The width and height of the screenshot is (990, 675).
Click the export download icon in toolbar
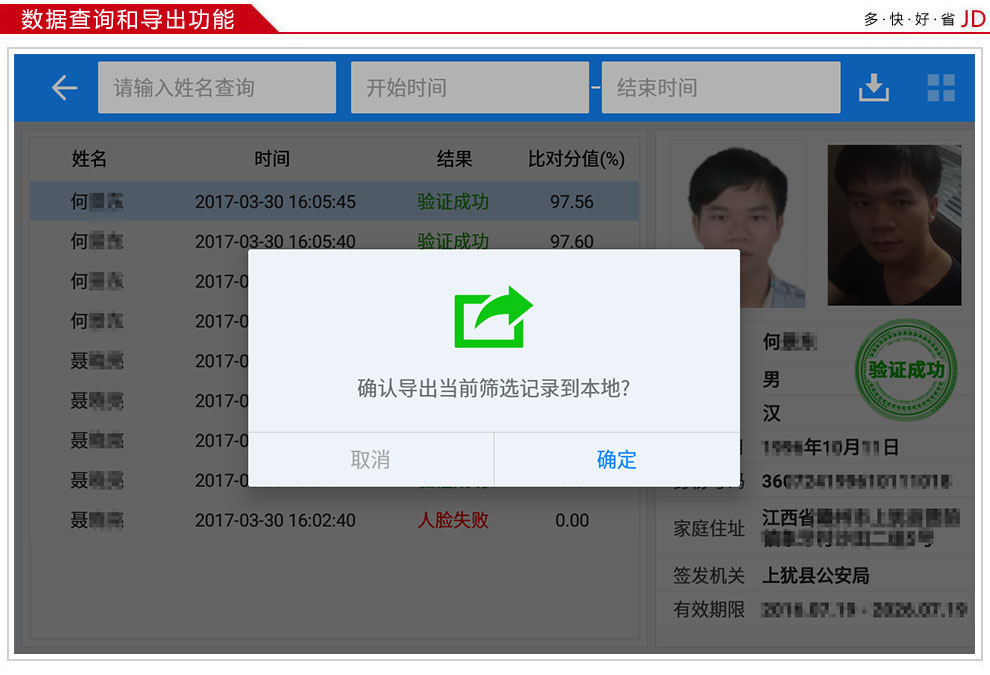[874, 87]
